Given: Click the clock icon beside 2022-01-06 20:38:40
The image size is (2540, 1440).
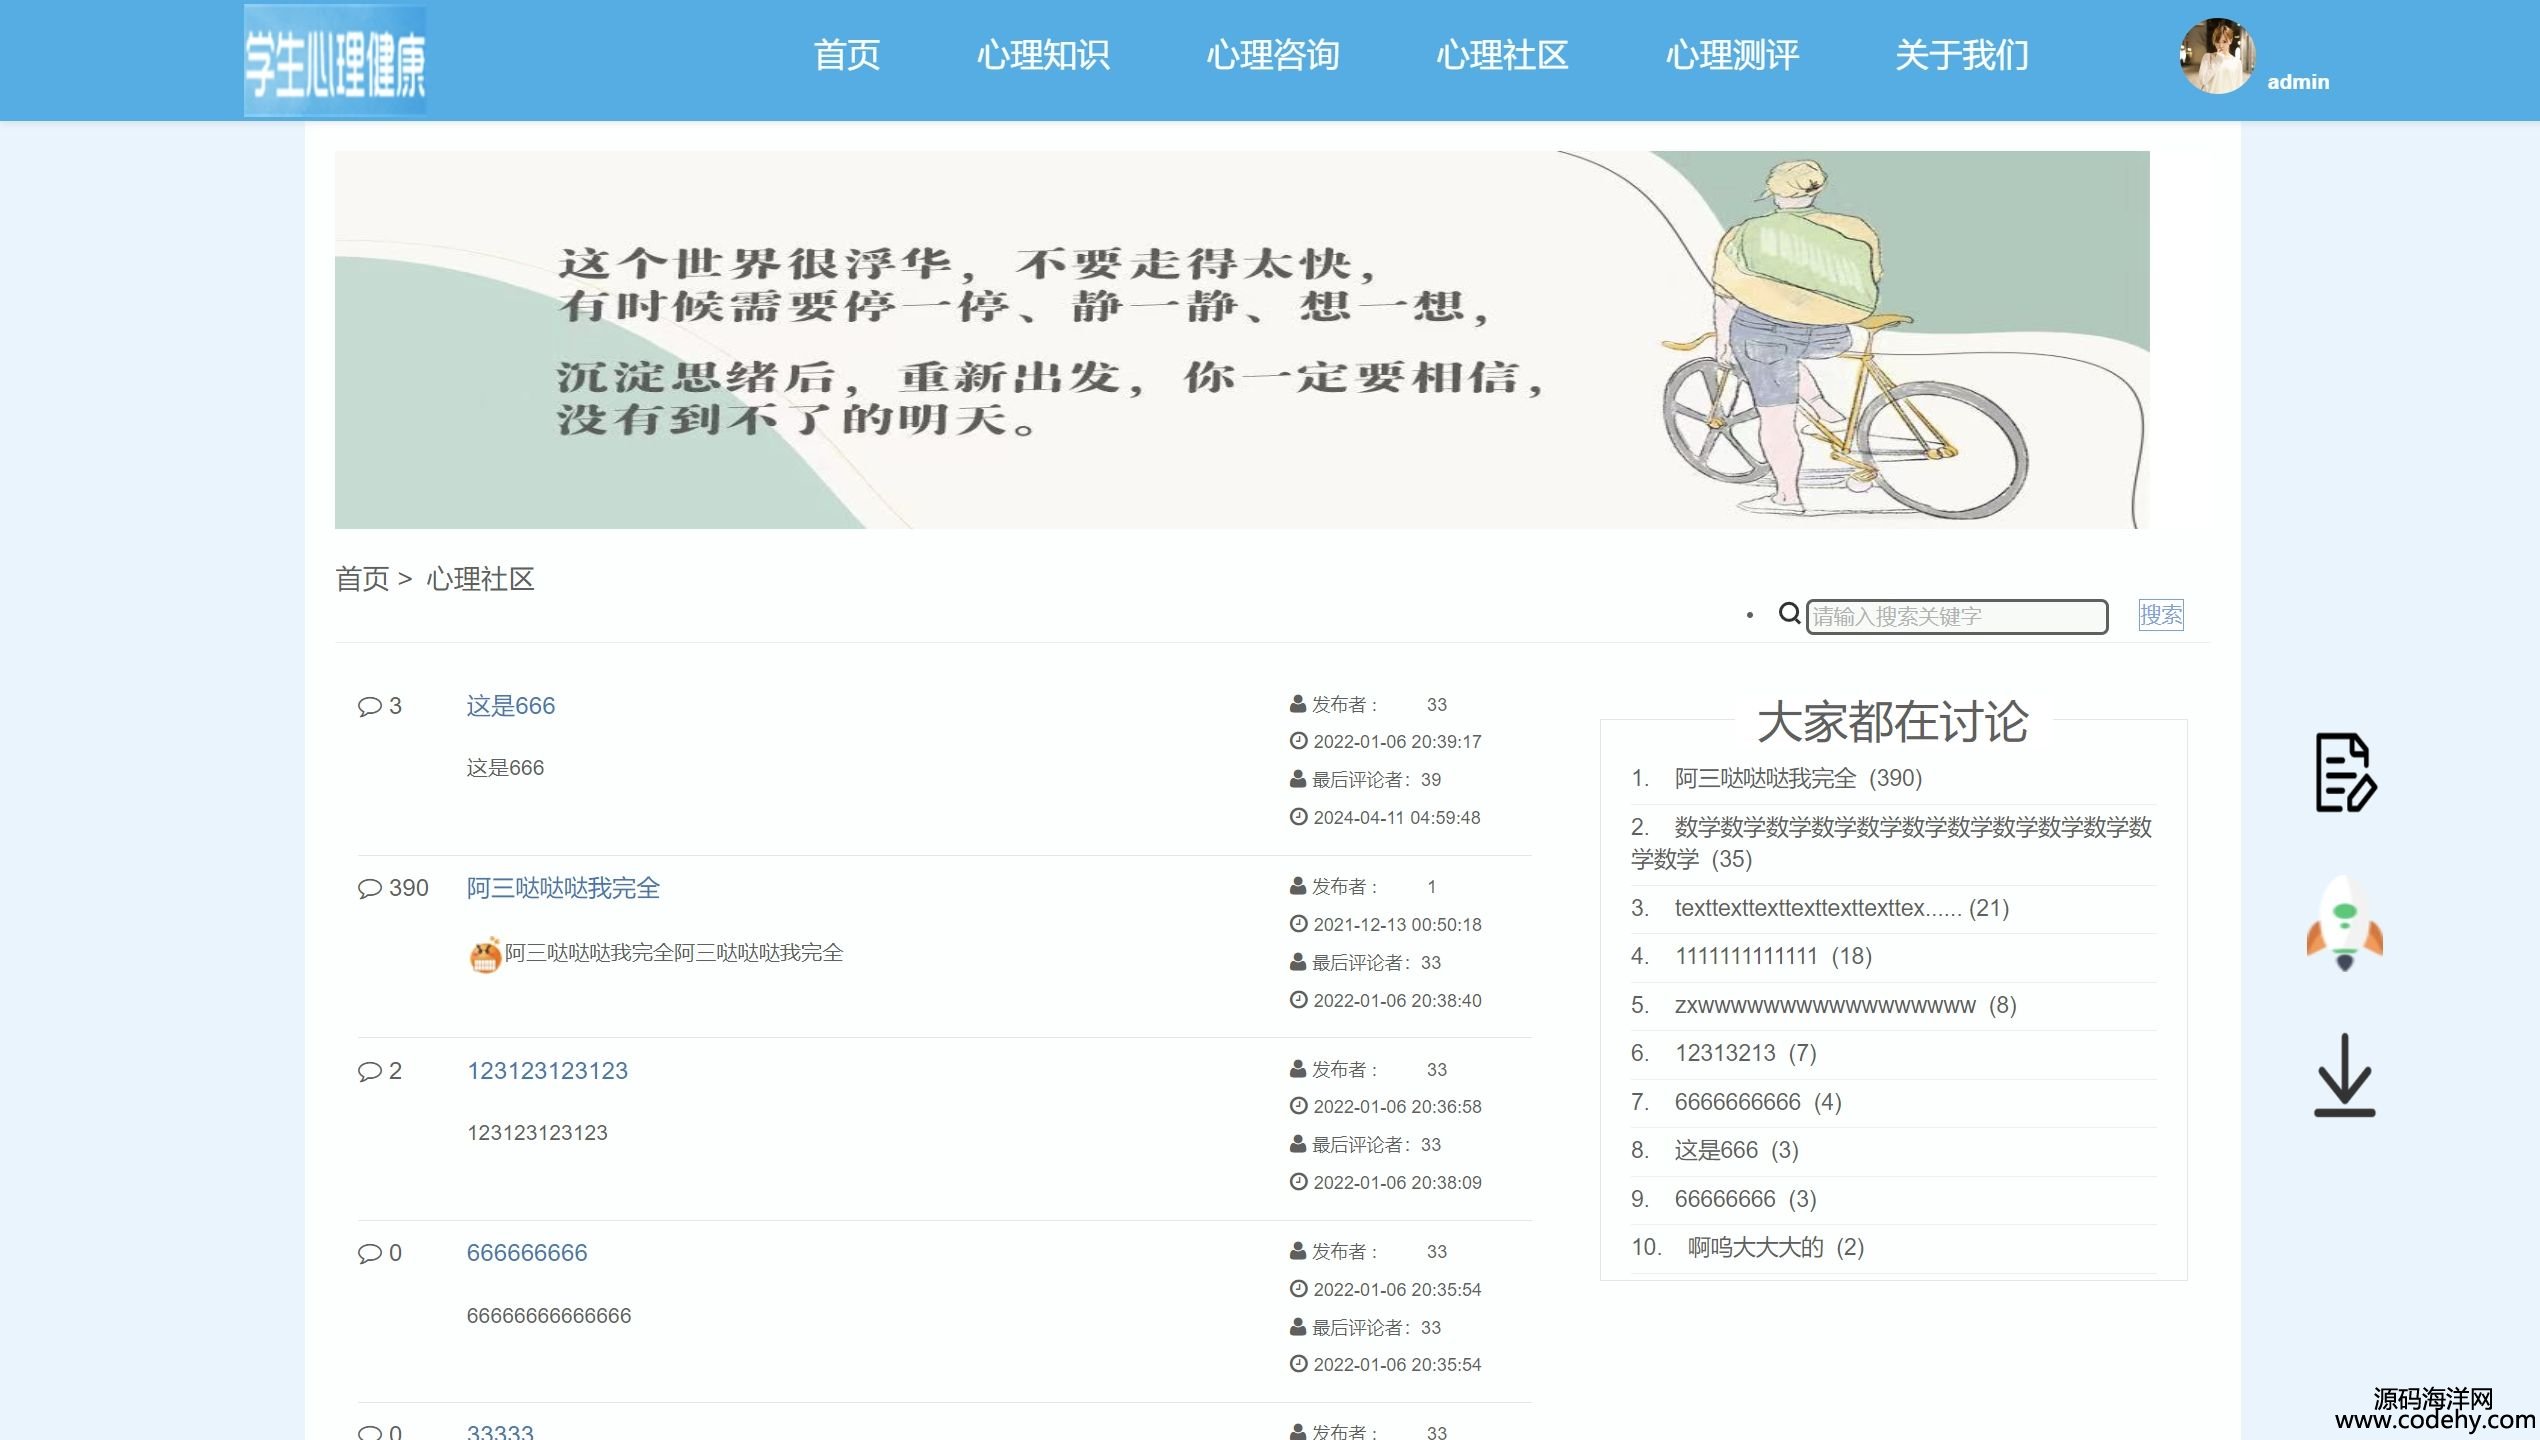Looking at the screenshot, I should click(1298, 1000).
